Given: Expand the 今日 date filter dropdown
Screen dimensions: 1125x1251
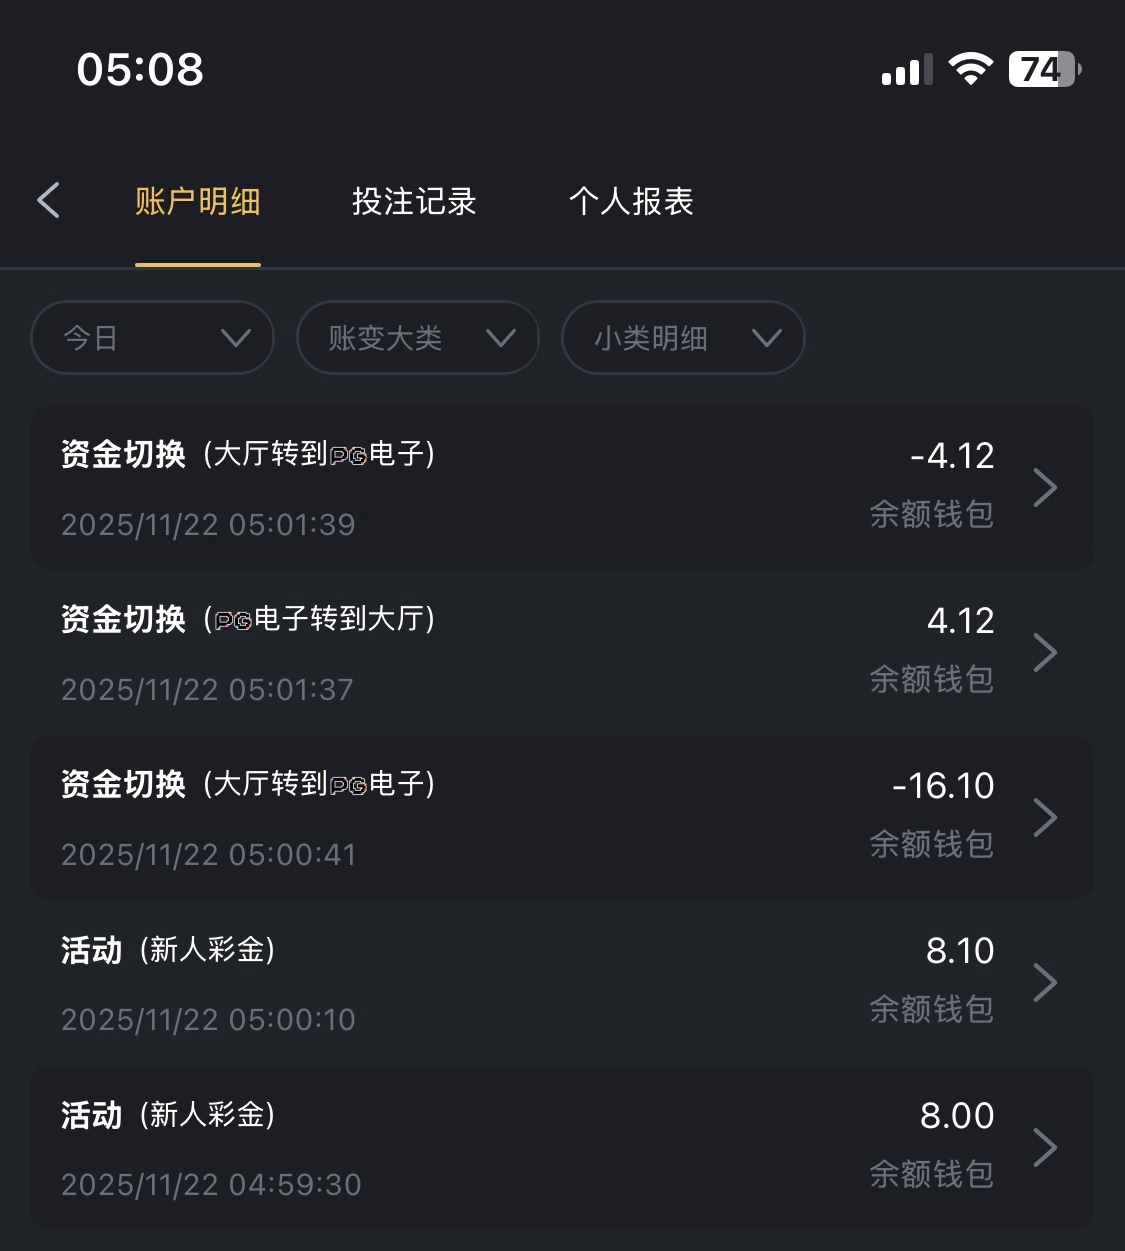Looking at the screenshot, I should [x=153, y=338].
